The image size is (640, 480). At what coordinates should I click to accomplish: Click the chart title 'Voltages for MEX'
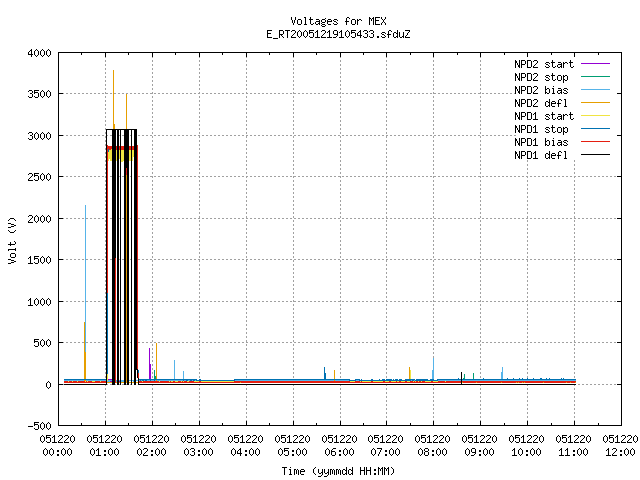coord(338,21)
